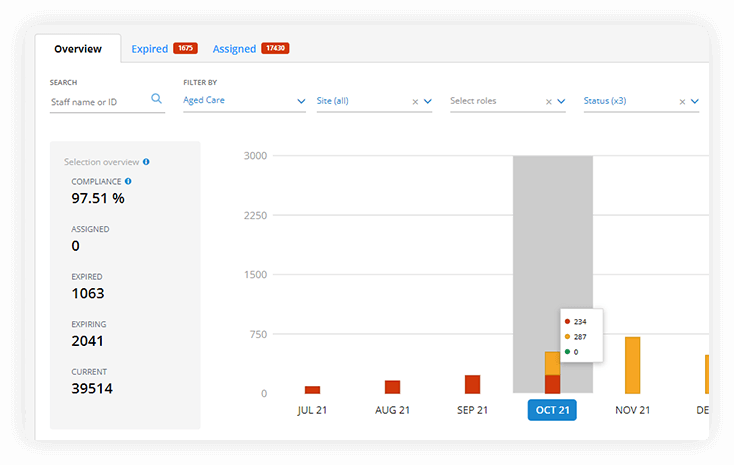
Task: Click the Compliance info icon
Action: click(128, 181)
